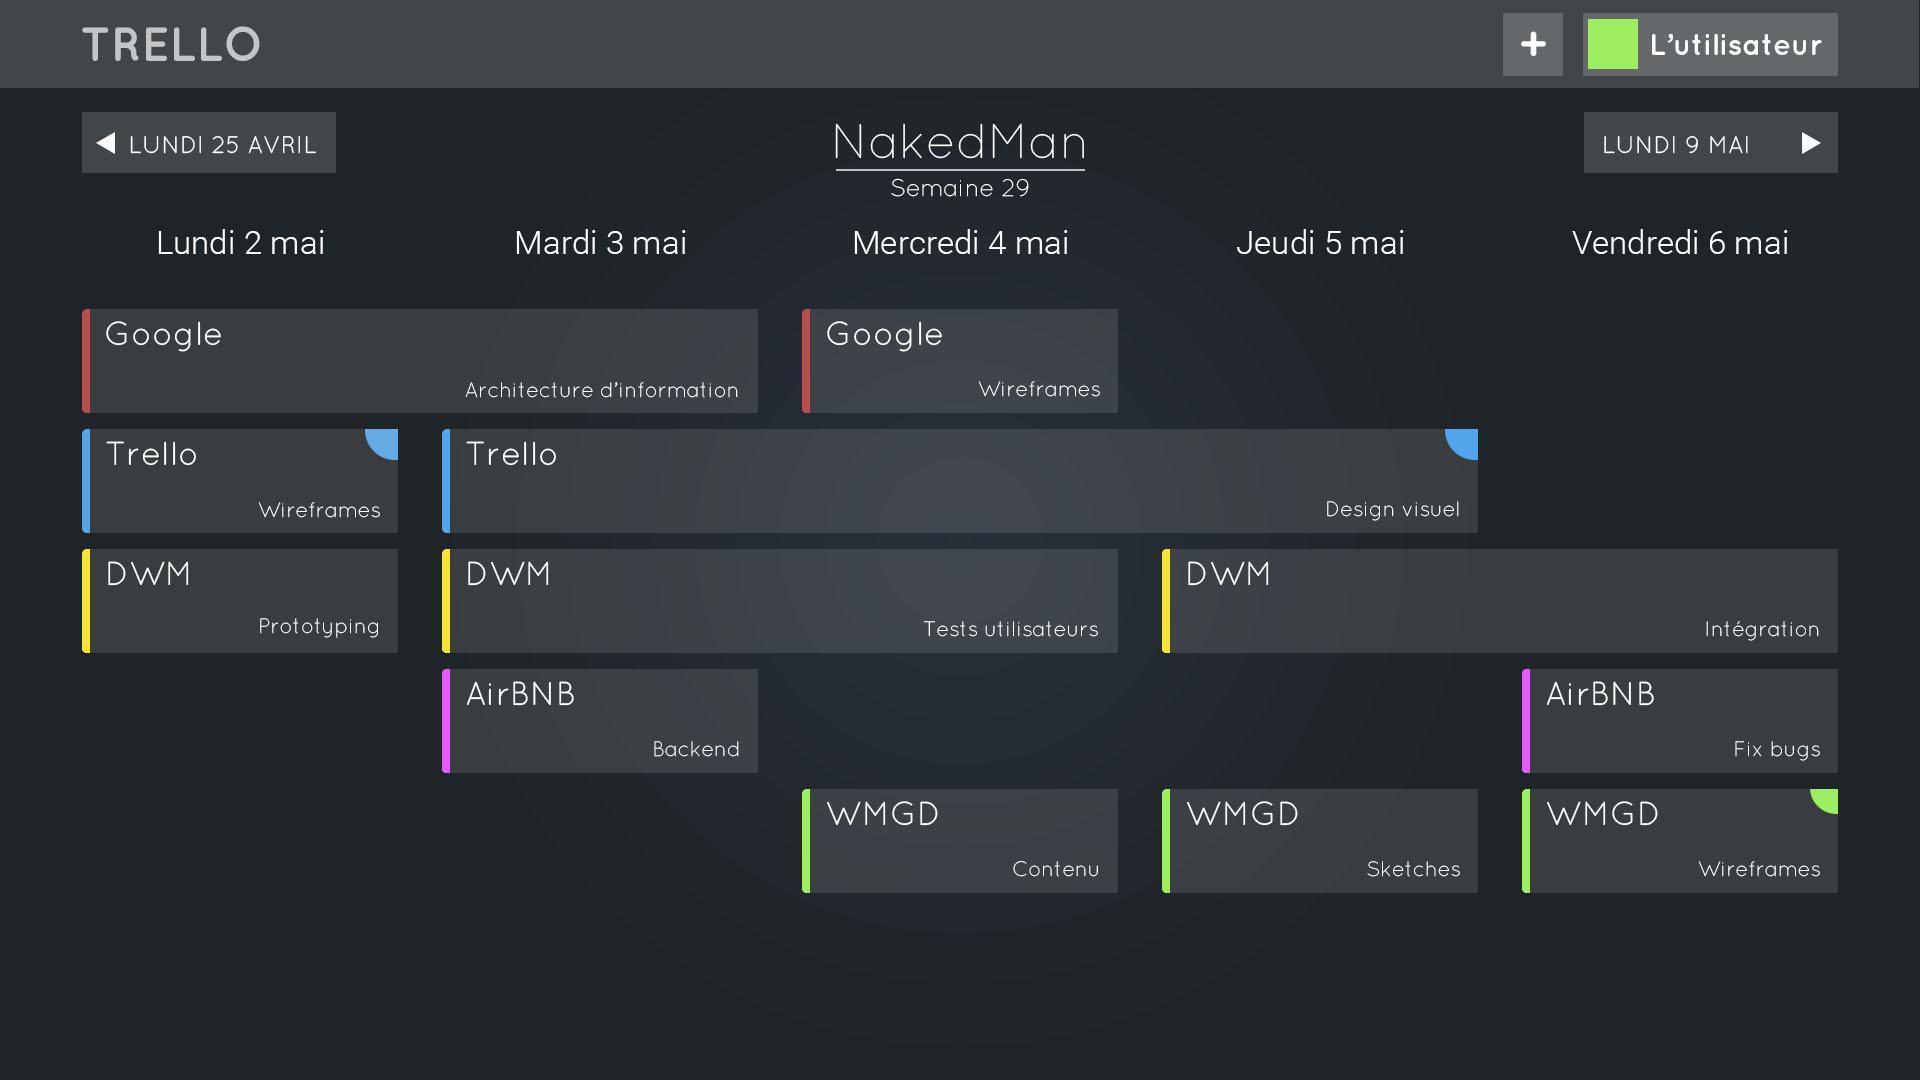Click the green avatar next to L'utilisateur
The height and width of the screenshot is (1080, 1920).
1612,43
